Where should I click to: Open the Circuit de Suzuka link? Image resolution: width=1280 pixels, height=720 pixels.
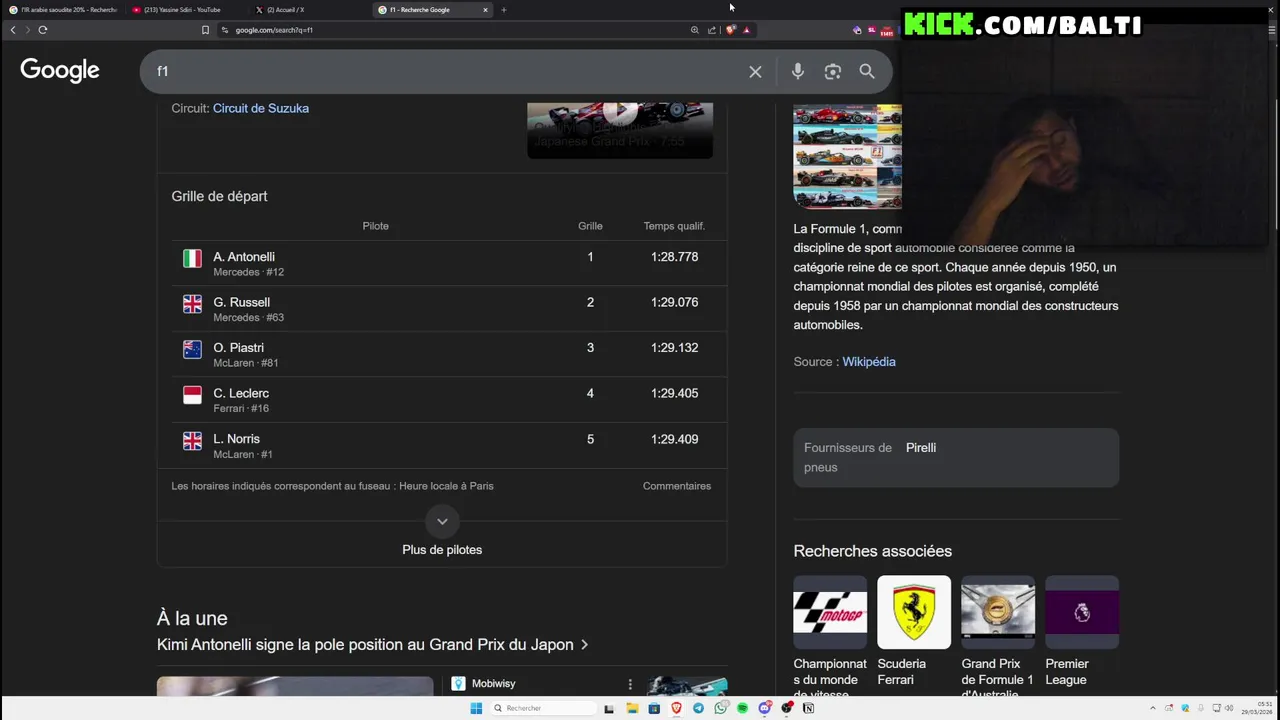point(261,108)
